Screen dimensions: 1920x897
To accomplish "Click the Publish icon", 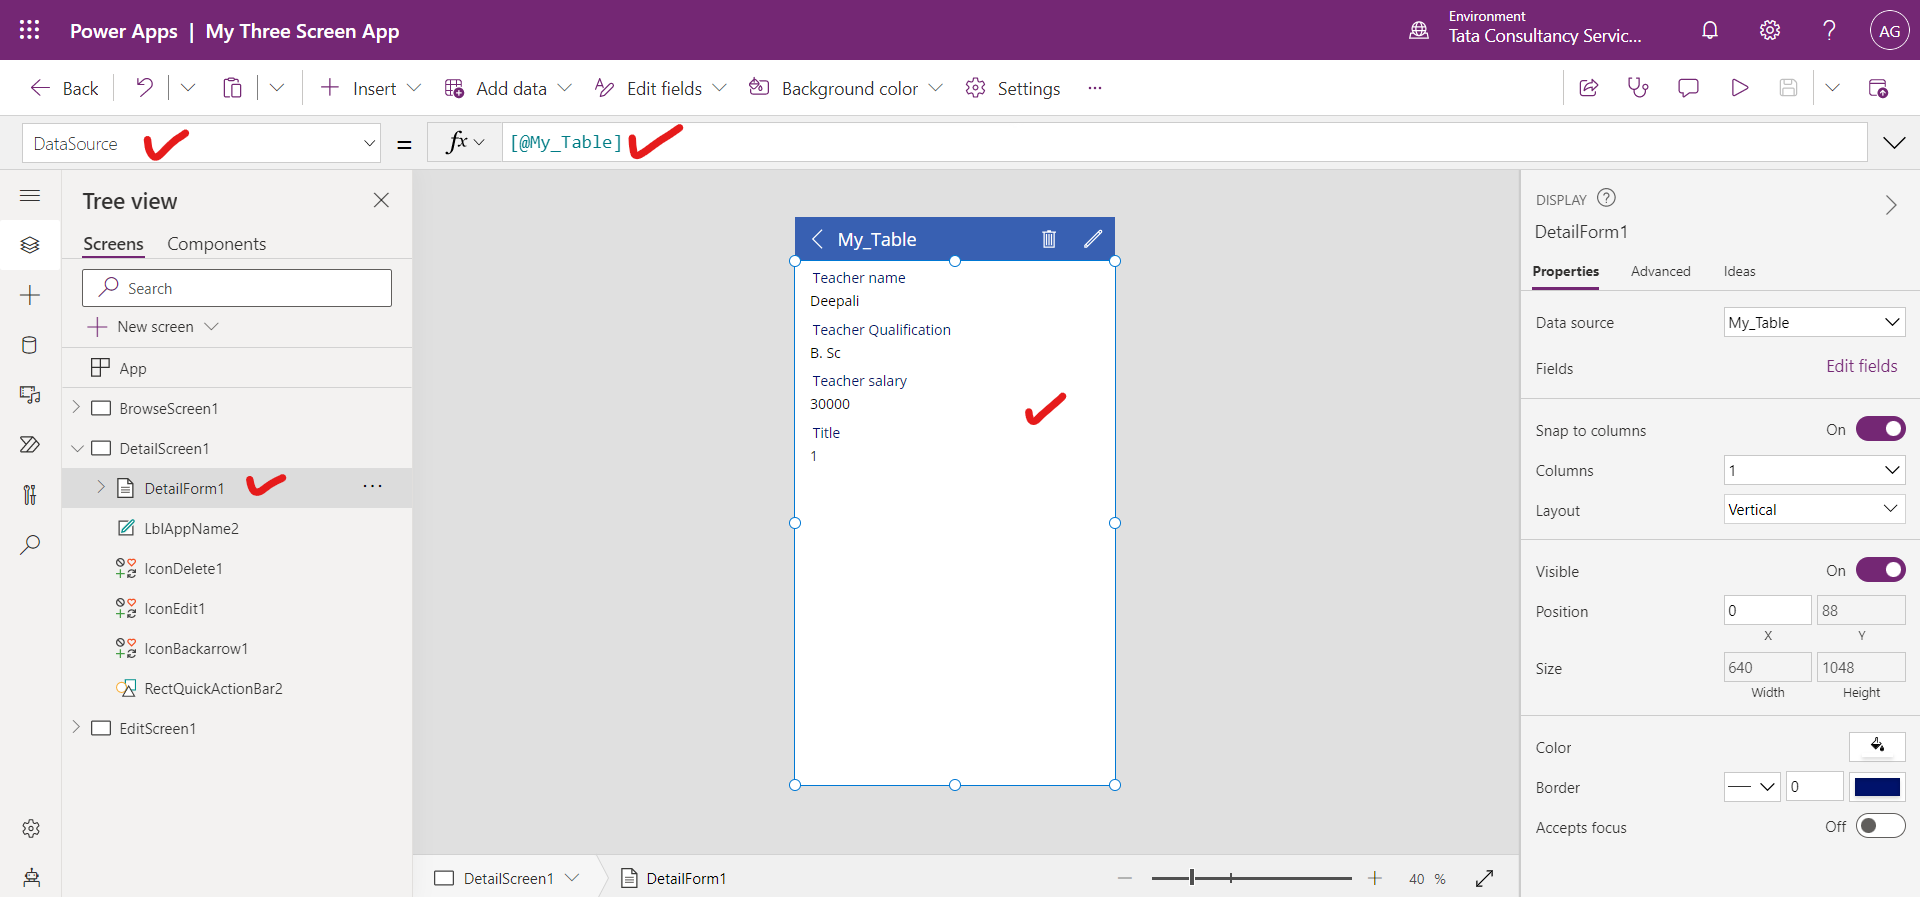I will (1878, 88).
